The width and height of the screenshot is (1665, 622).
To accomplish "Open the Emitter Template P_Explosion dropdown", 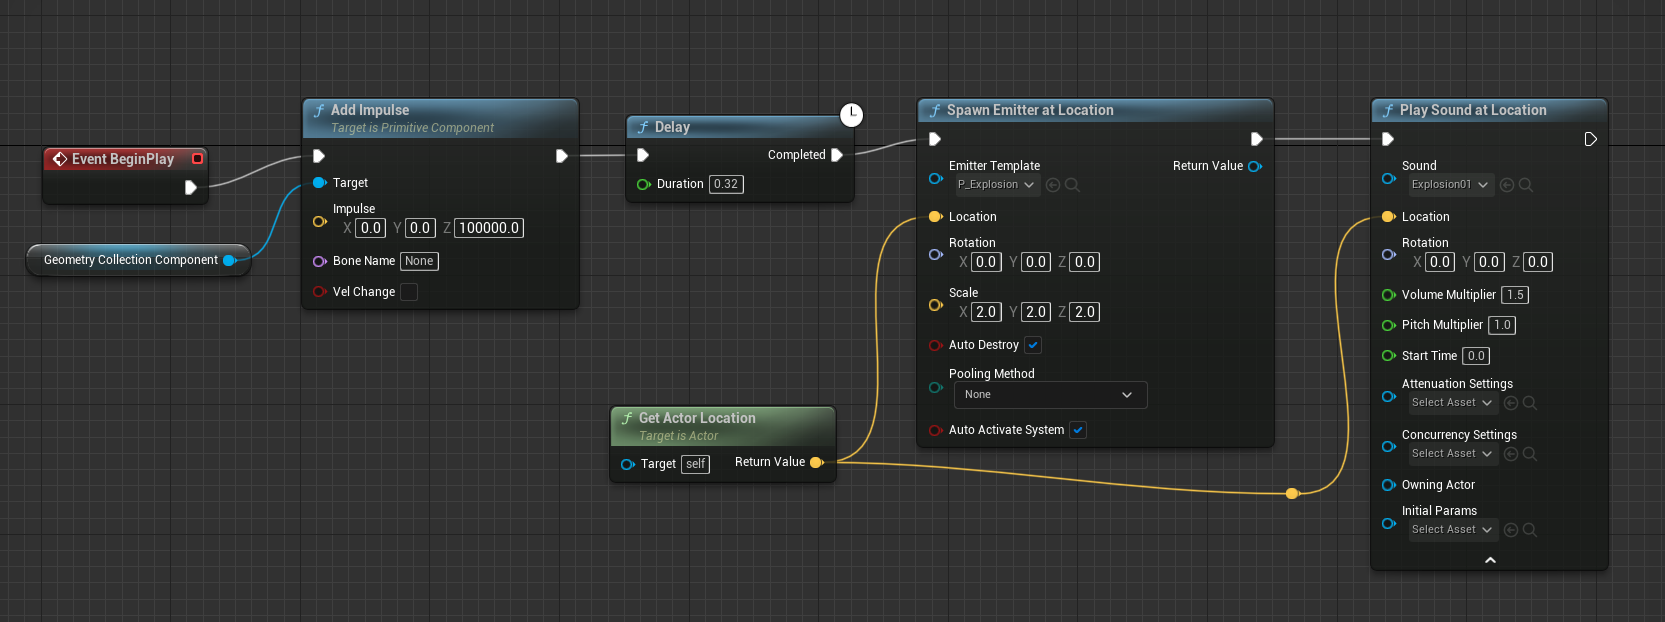I will (x=996, y=185).
